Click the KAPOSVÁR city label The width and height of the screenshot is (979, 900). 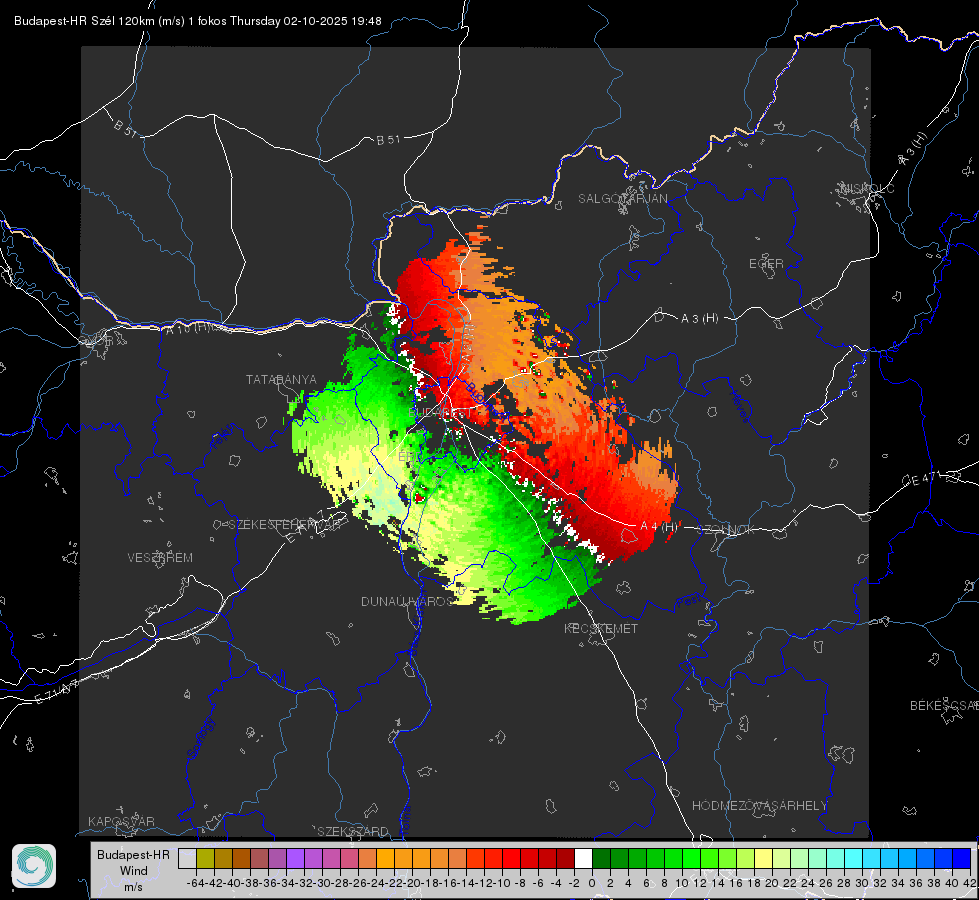point(121,821)
